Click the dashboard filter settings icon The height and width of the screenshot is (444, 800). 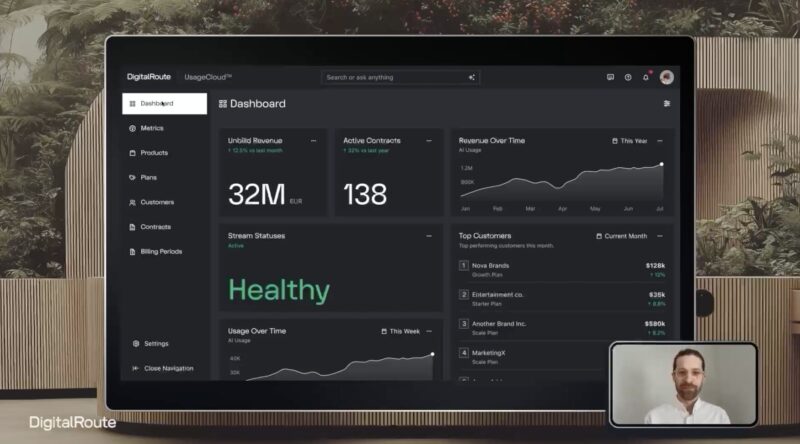[667, 104]
